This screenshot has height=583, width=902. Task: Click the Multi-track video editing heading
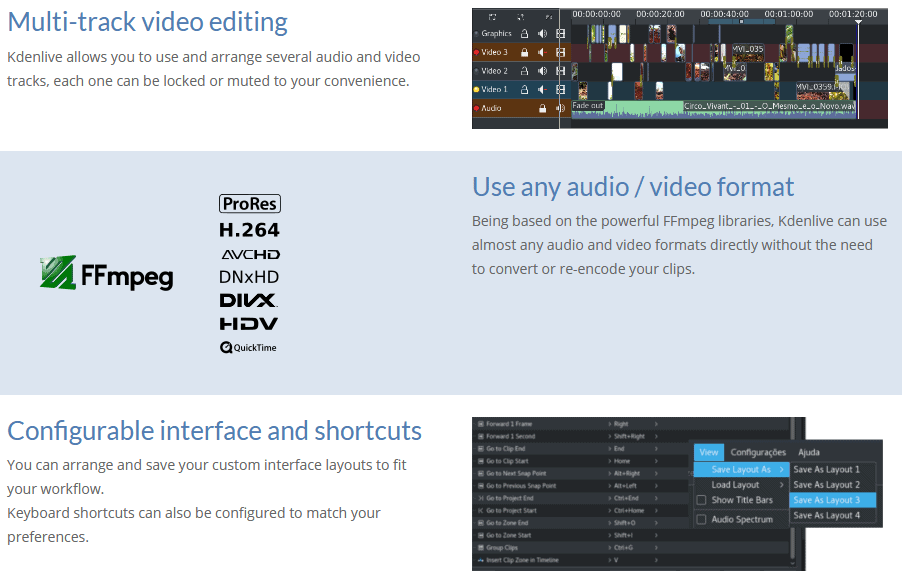point(147,22)
